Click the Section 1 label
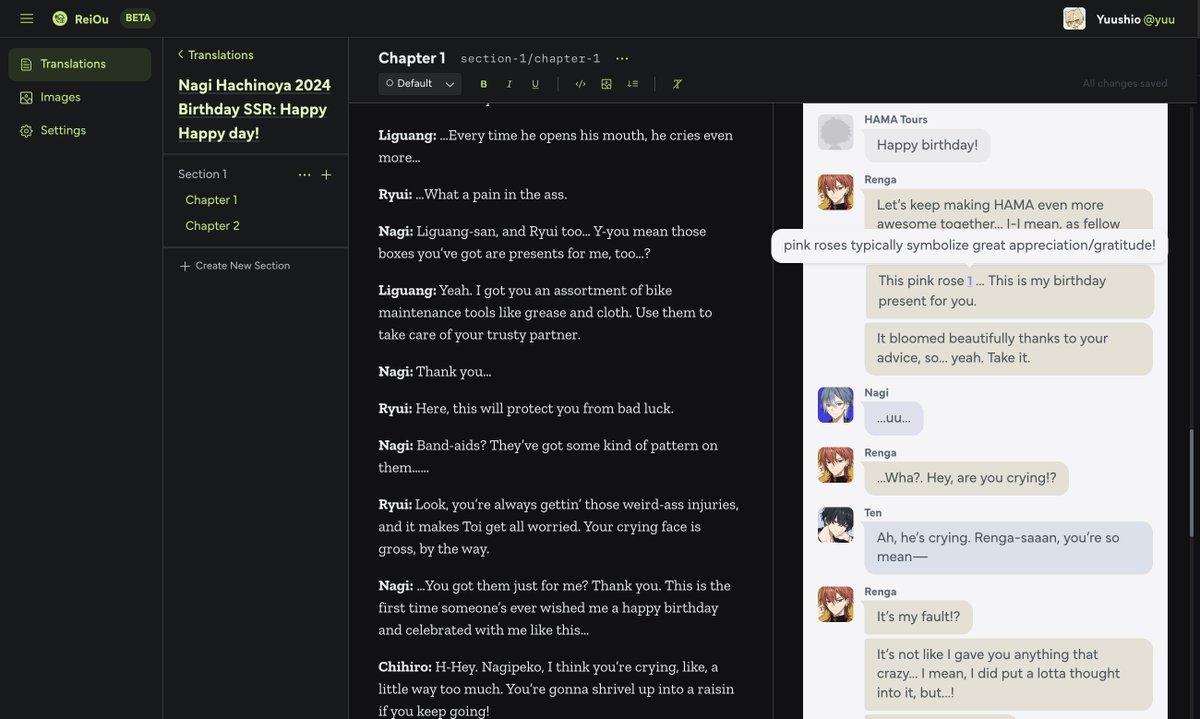 click(202, 174)
